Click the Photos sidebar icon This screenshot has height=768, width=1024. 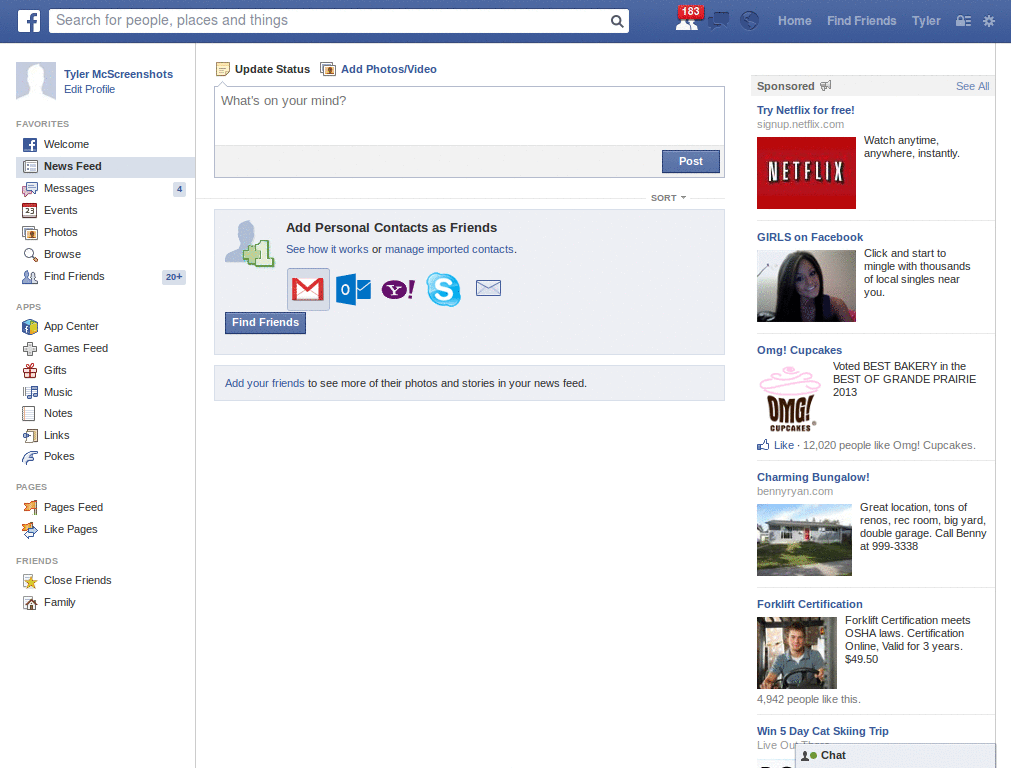tap(30, 232)
